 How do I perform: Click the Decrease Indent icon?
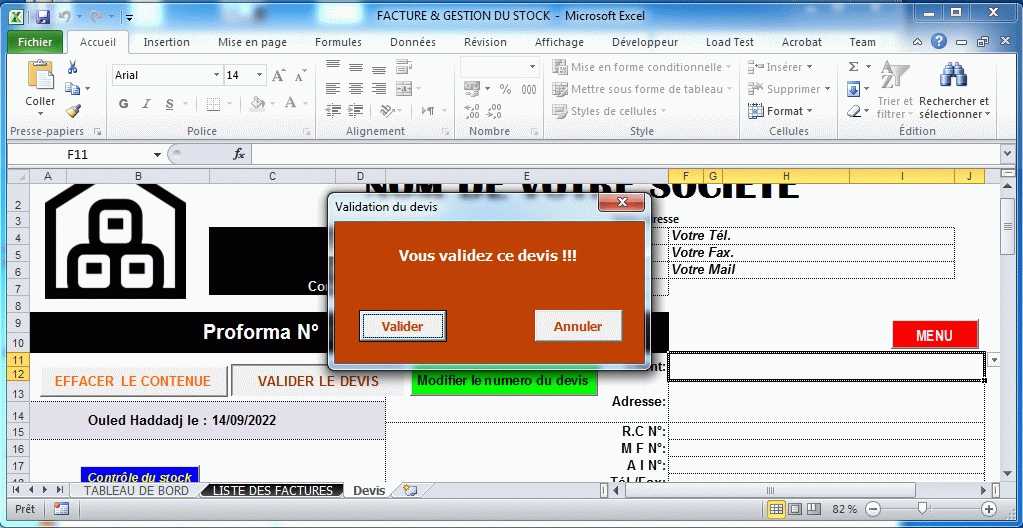click(333, 111)
